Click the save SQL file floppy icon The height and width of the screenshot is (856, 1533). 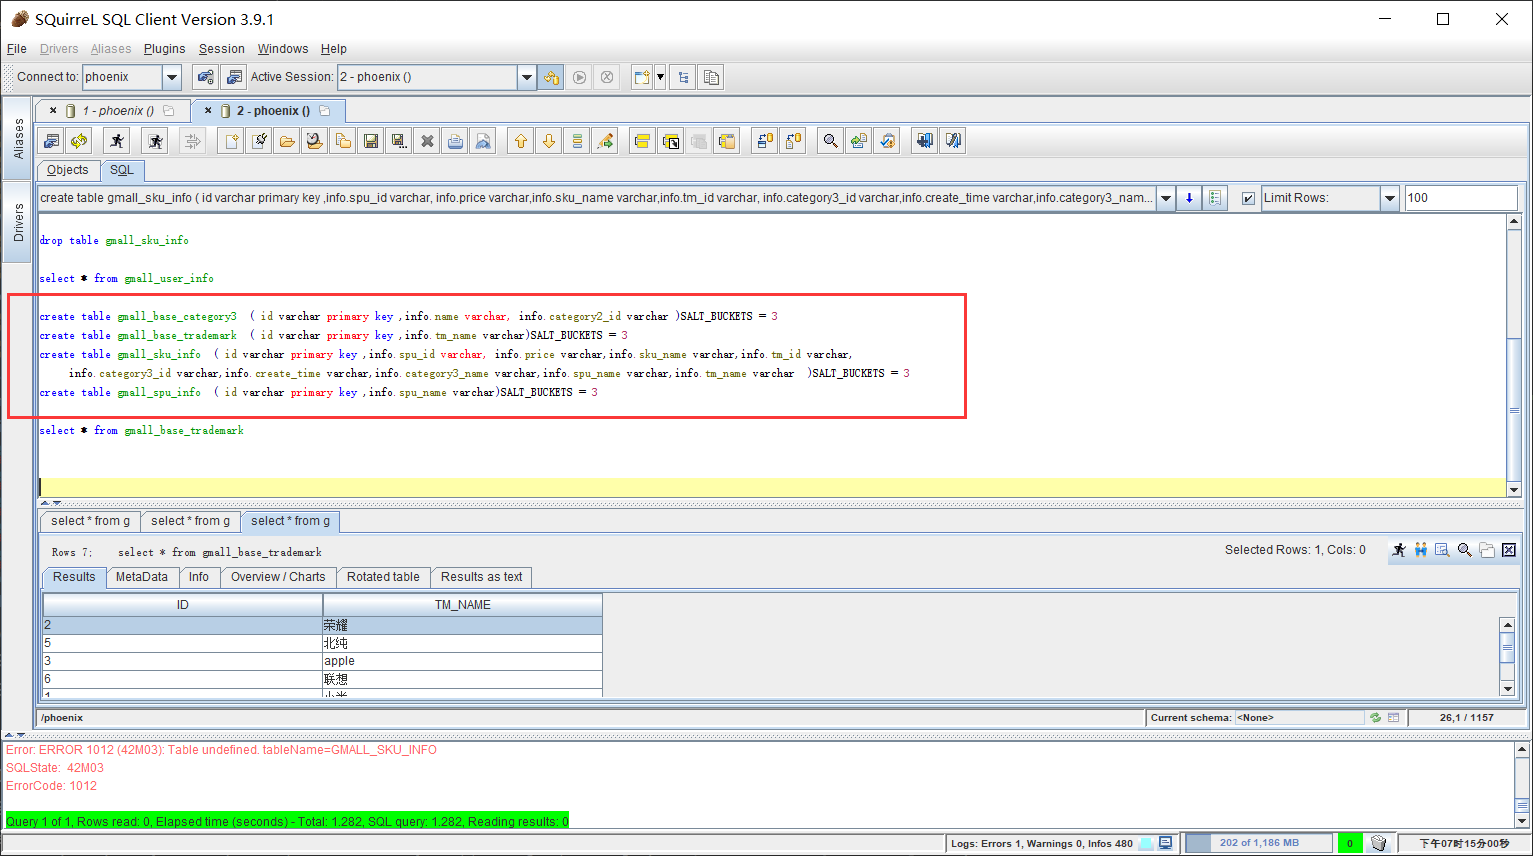pos(371,141)
